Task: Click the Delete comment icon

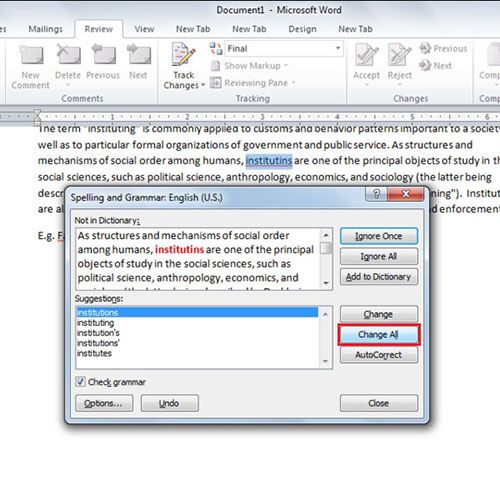Action: (x=68, y=54)
